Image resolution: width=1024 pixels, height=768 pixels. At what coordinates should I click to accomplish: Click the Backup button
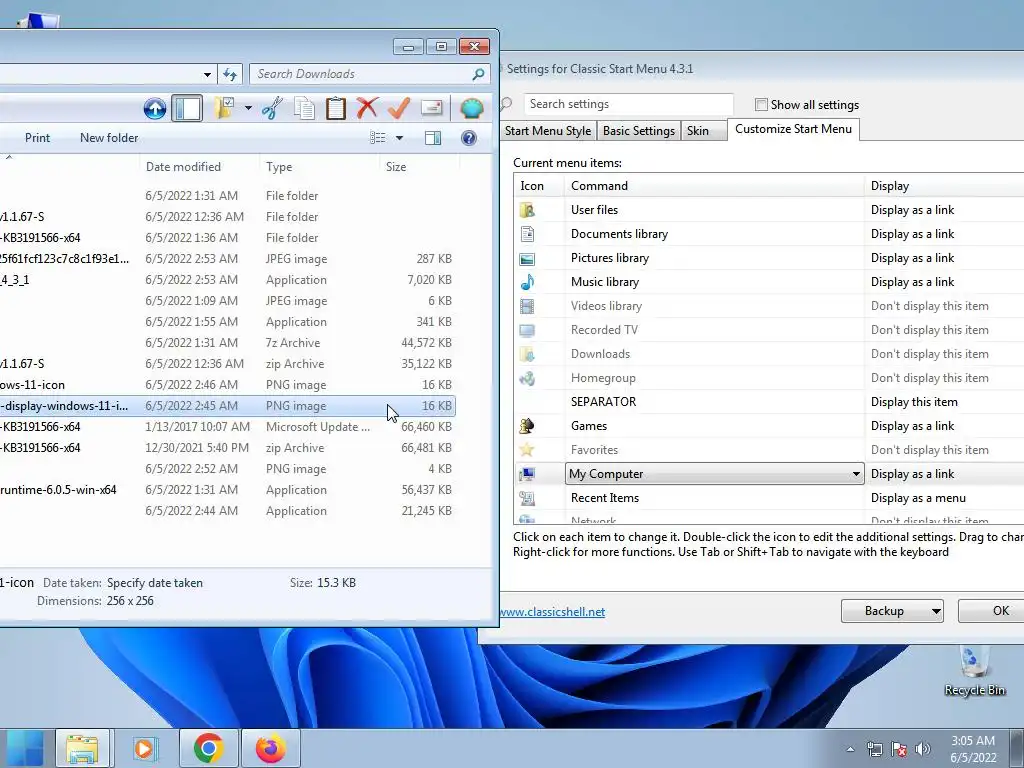884,611
